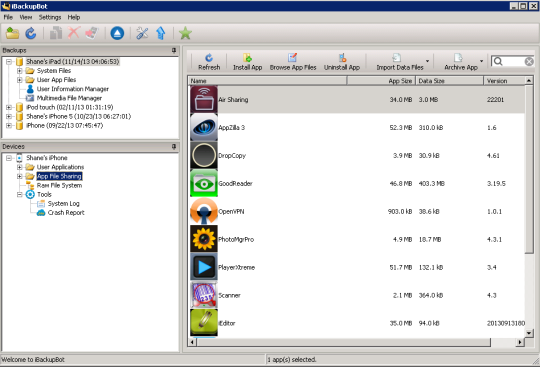This screenshot has width=540, height=367.
Task: Expand App File Sharing node
Action: (20, 176)
